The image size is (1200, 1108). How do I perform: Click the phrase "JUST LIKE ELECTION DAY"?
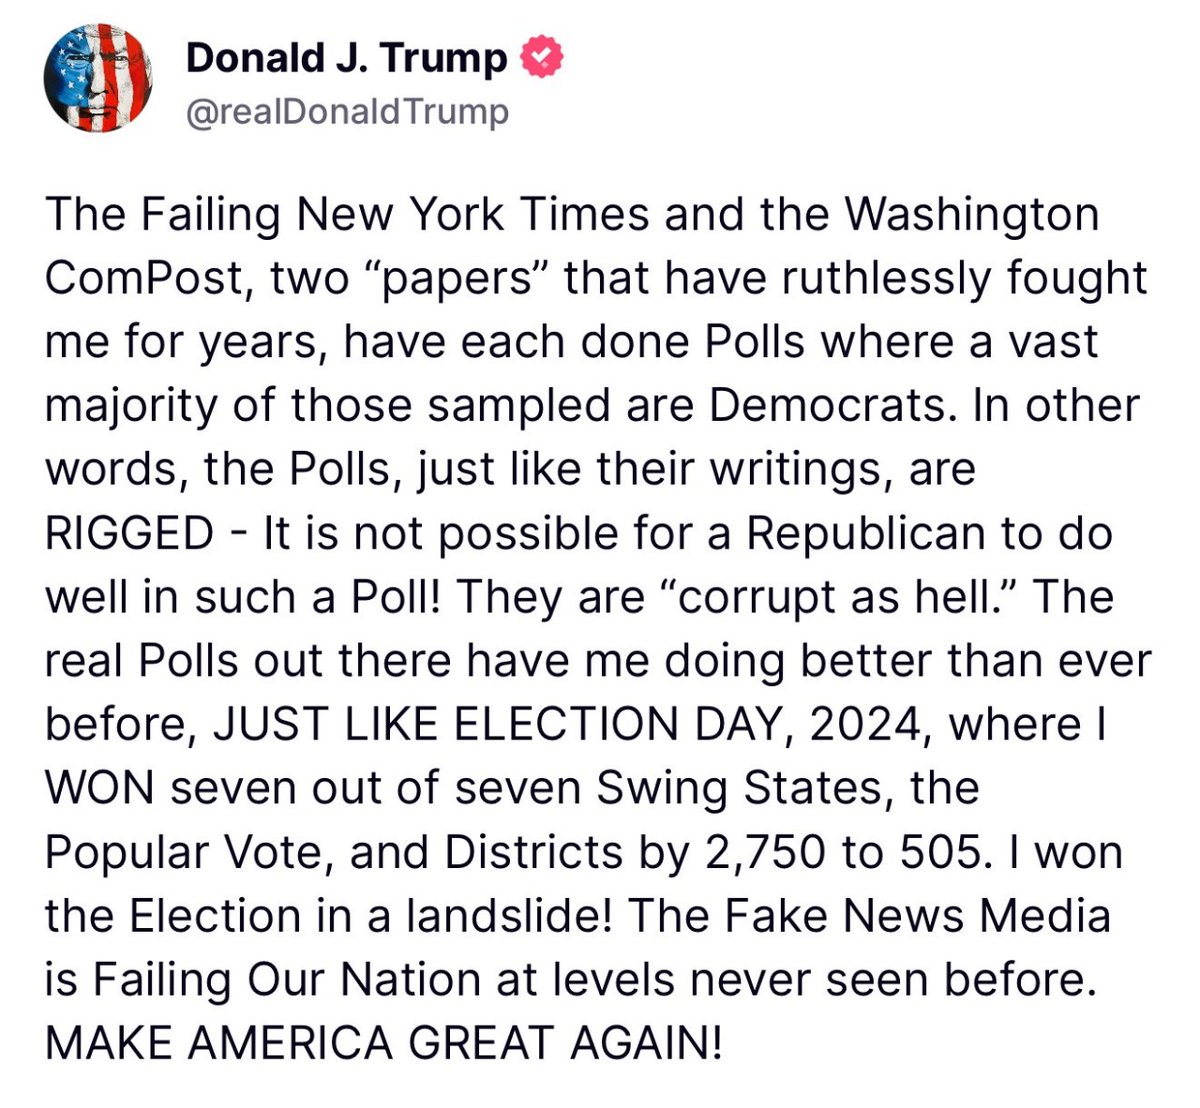(x=500, y=724)
